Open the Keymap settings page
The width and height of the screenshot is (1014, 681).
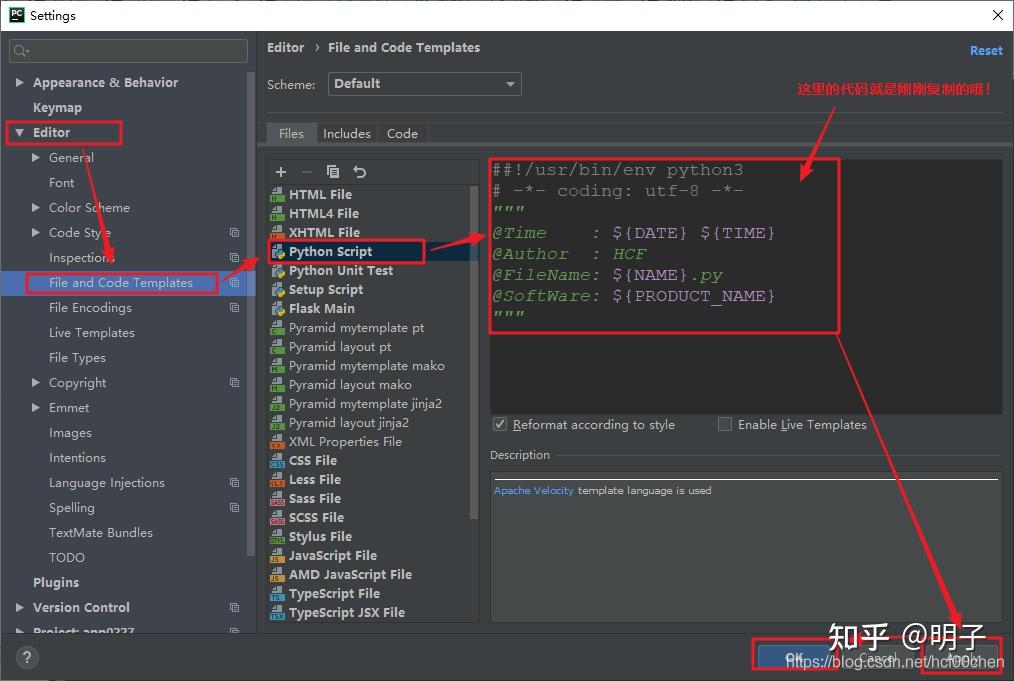pyautogui.click(x=58, y=107)
